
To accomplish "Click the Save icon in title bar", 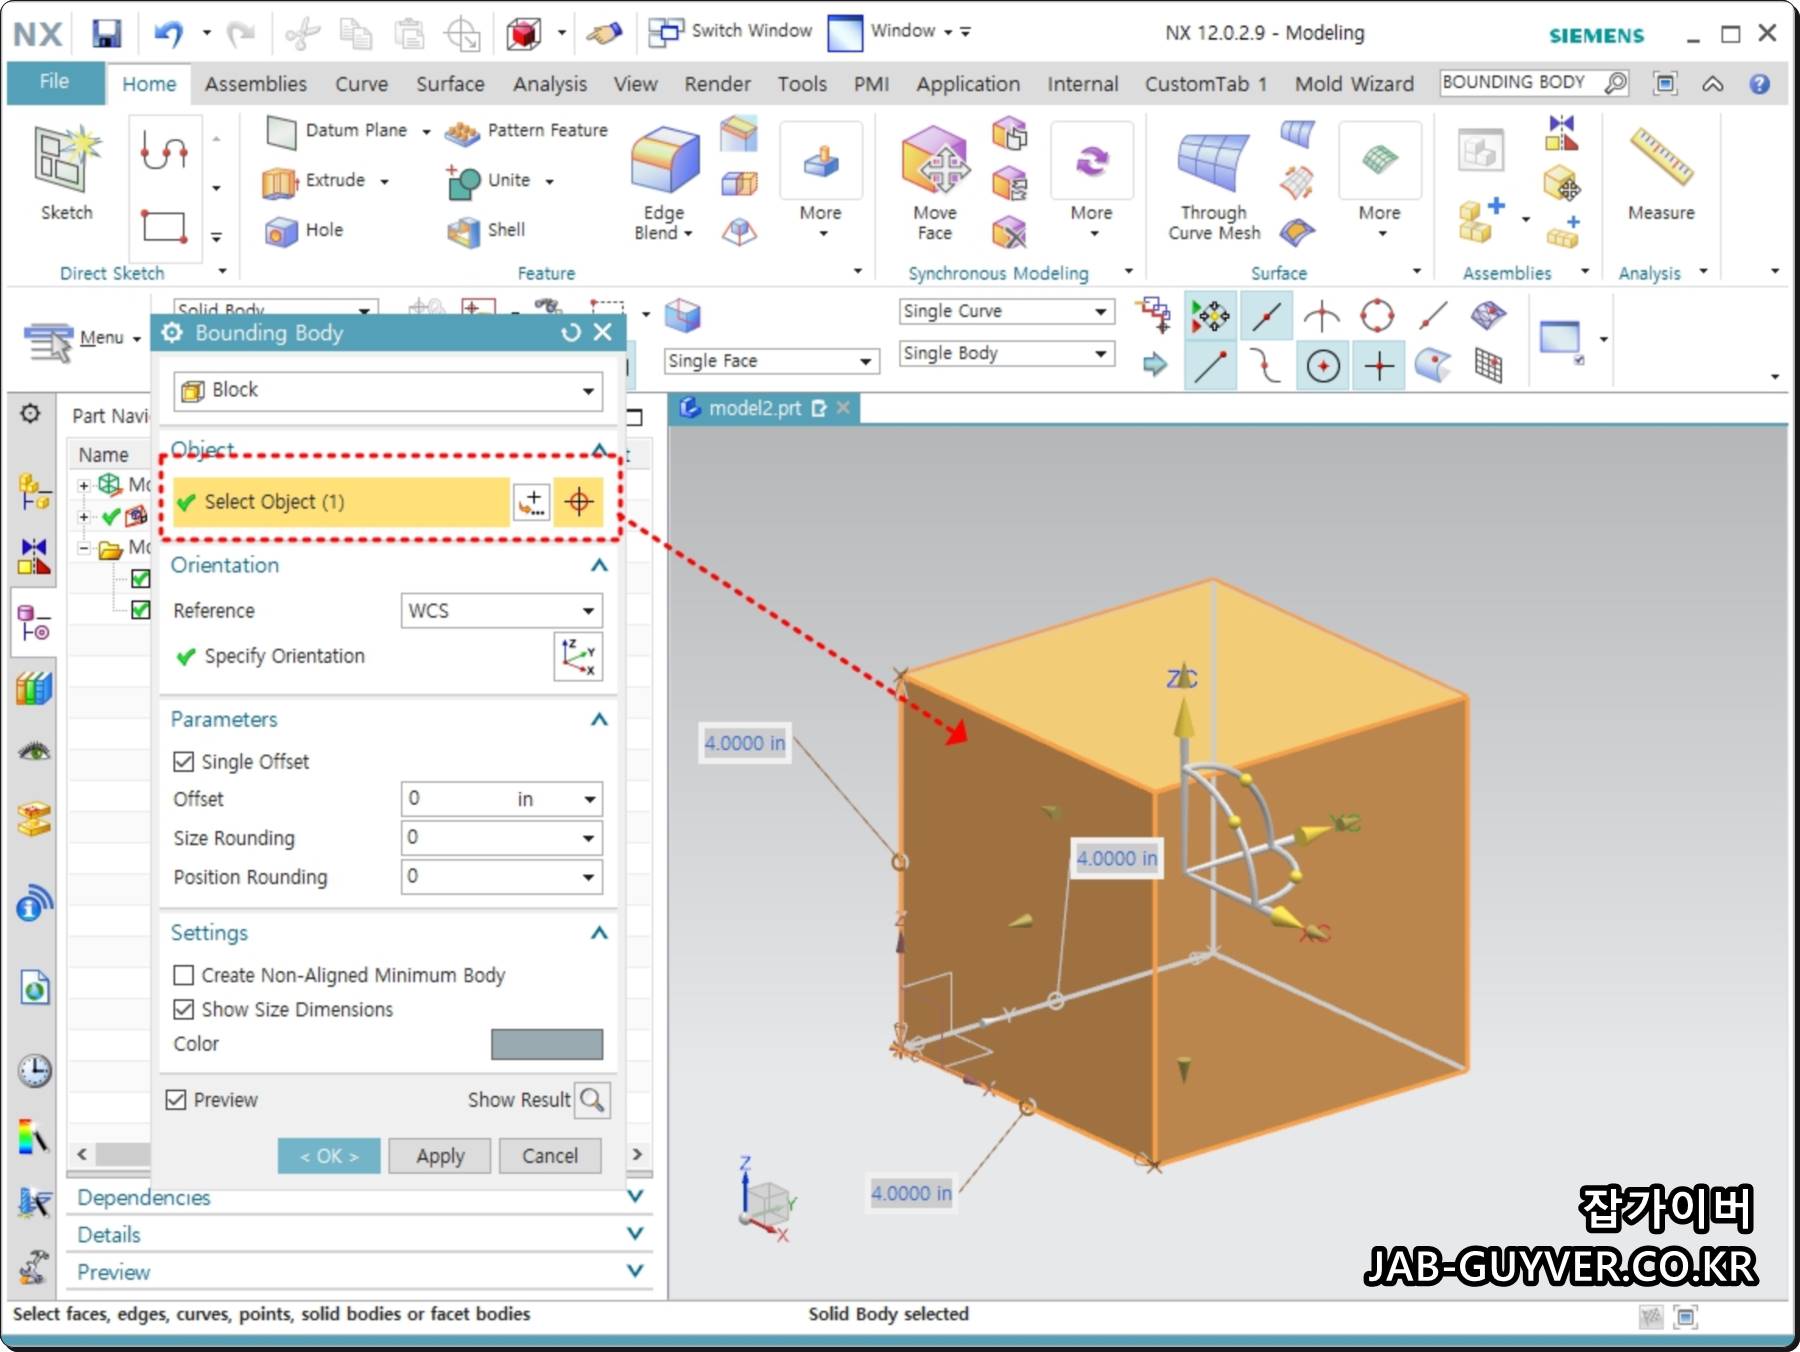I will pos(106,33).
